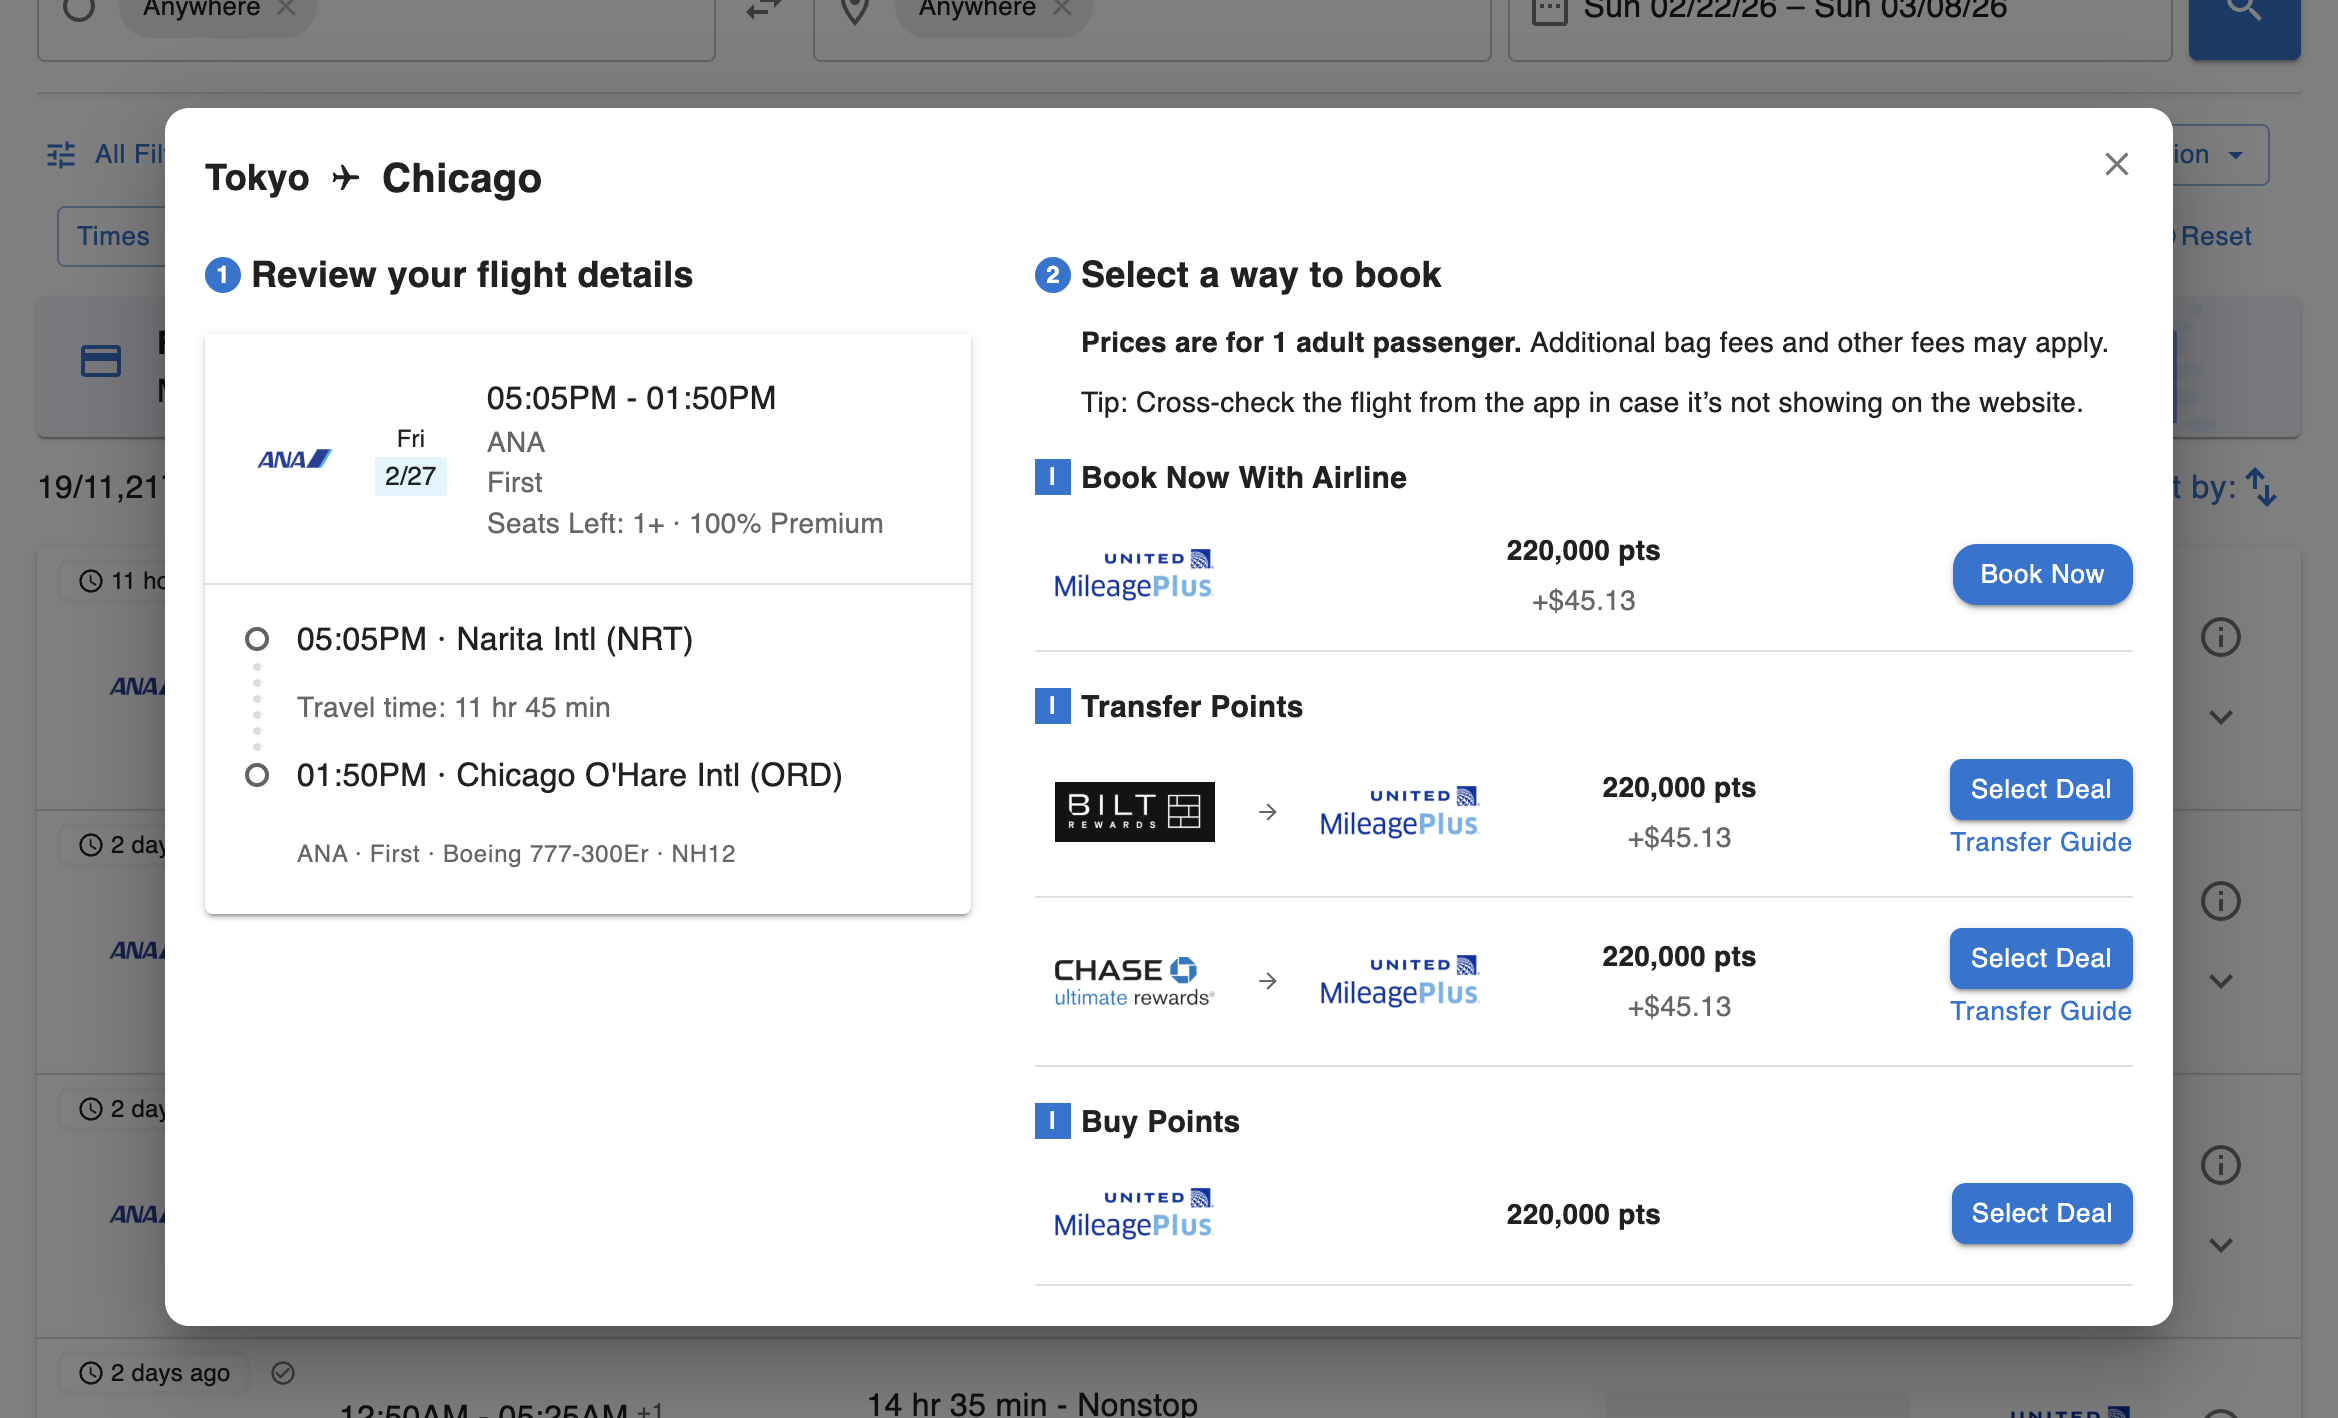Viewport: 2338px width, 1418px height.
Task: Click the Reset link in background page
Action: (2215, 236)
